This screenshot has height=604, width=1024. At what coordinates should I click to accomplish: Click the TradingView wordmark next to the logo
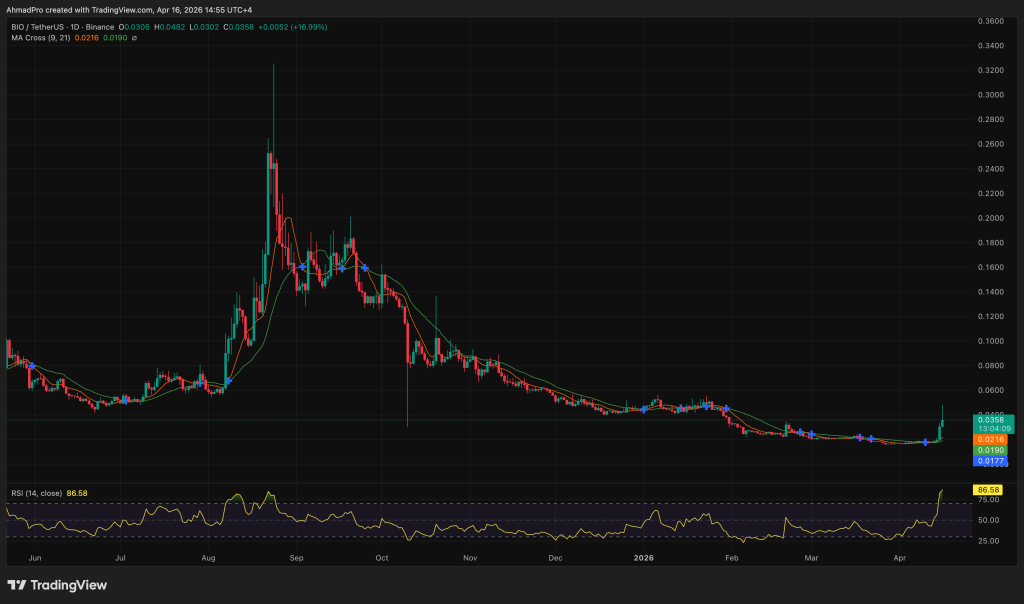[x=70, y=585]
